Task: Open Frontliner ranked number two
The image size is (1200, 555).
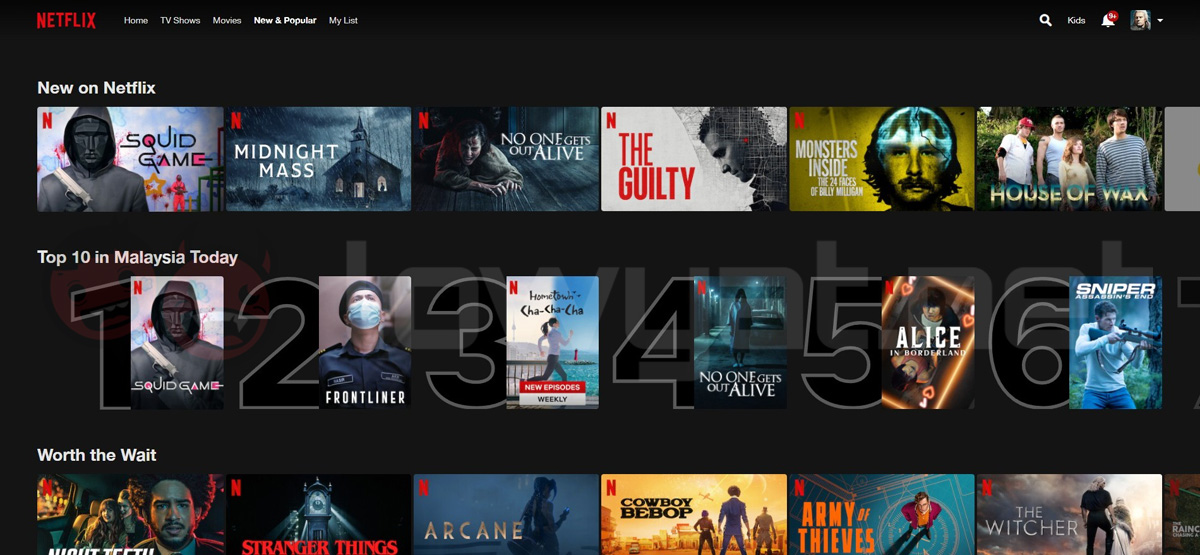Action: 365,342
